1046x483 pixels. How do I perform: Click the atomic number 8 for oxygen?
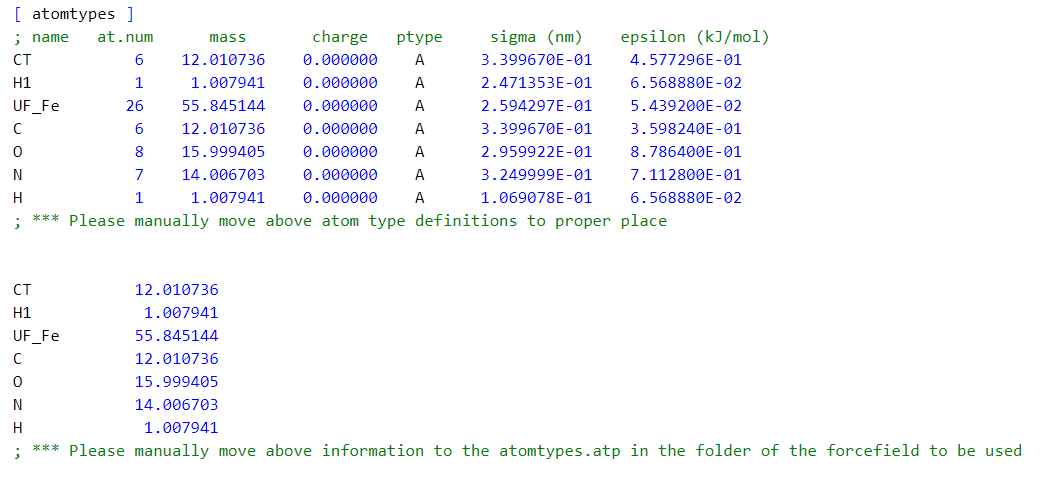139,152
